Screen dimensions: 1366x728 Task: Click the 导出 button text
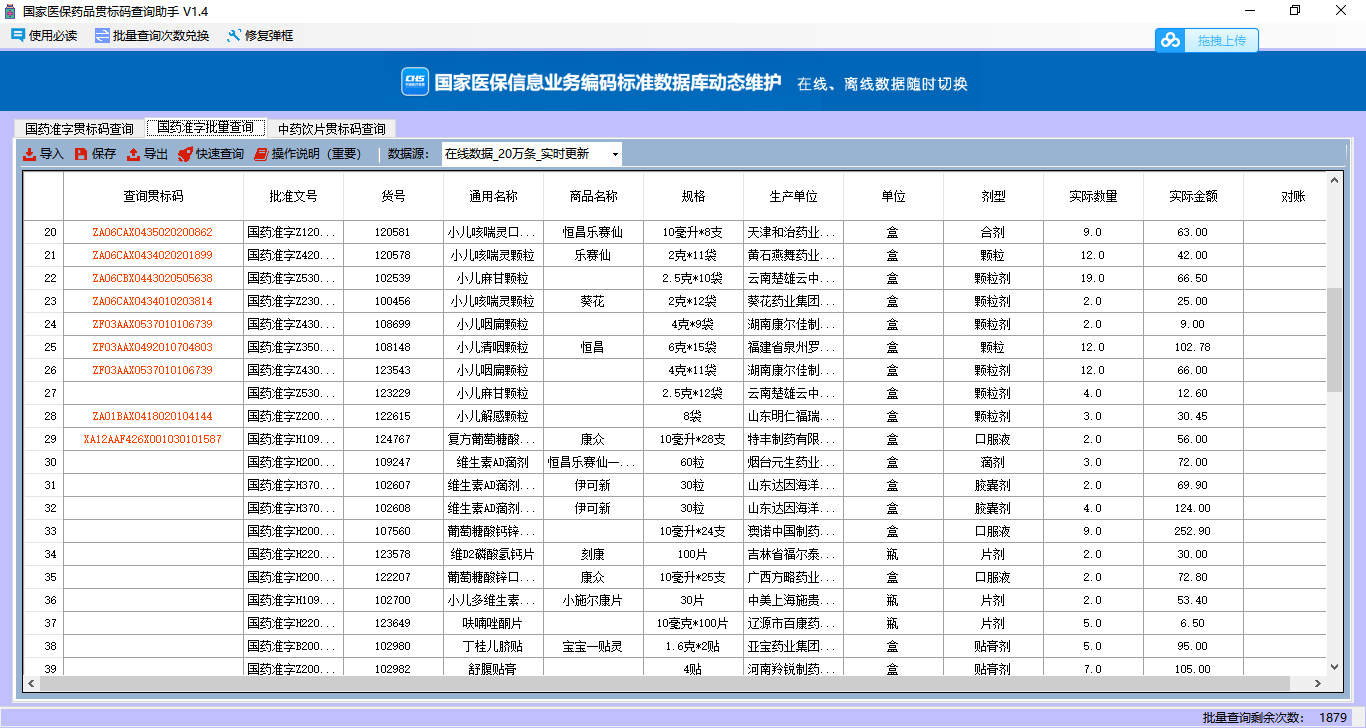click(x=156, y=154)
